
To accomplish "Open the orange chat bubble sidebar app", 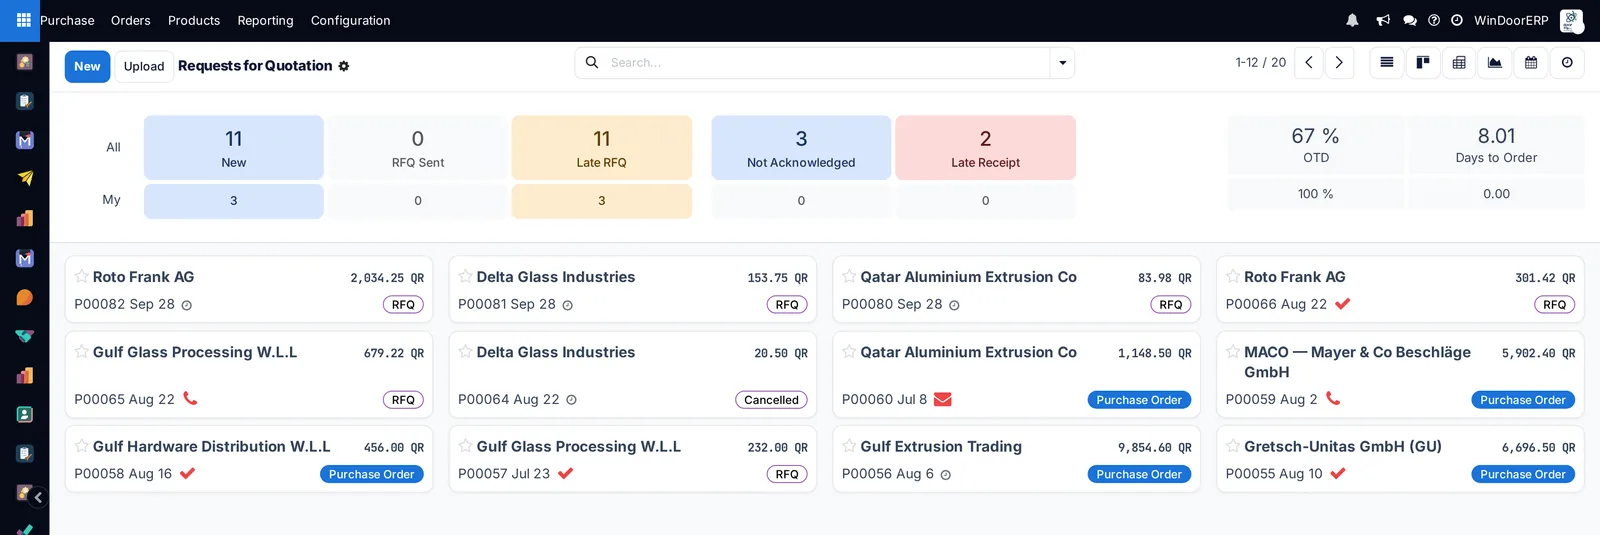I will coord(25,297).
